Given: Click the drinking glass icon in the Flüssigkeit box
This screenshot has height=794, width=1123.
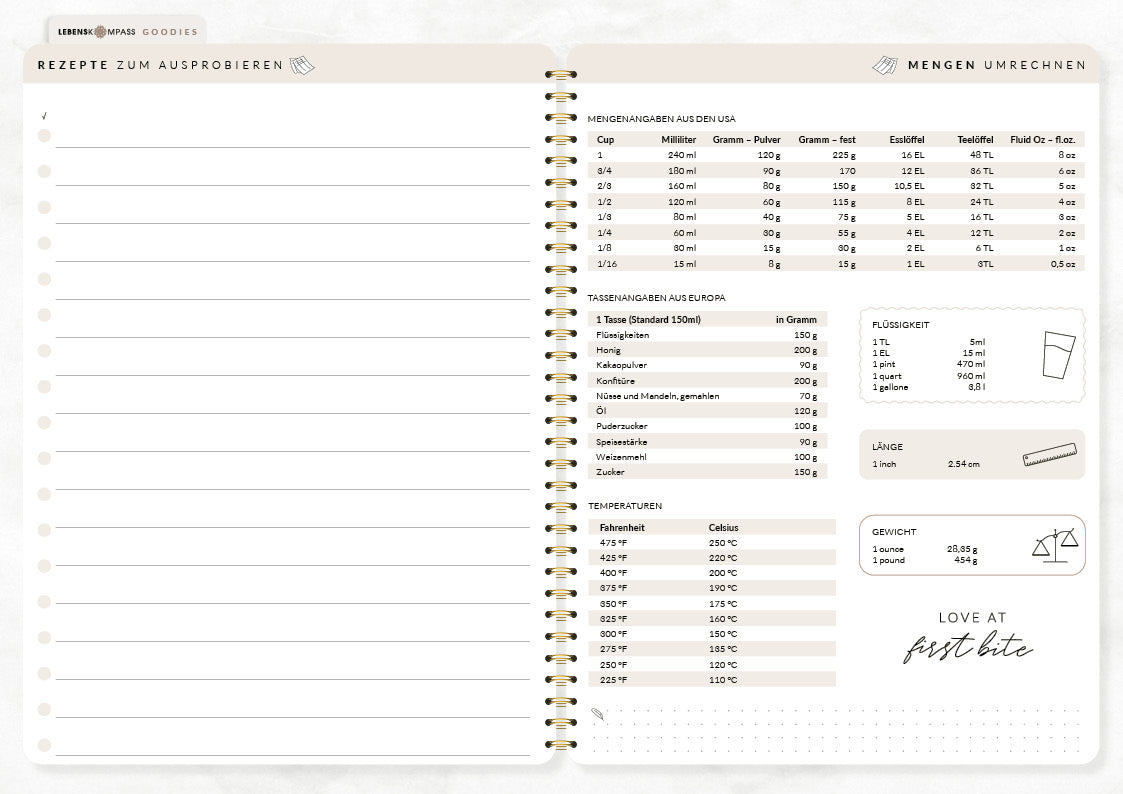Looking at the screenshot, I should tap(1058, 355).
